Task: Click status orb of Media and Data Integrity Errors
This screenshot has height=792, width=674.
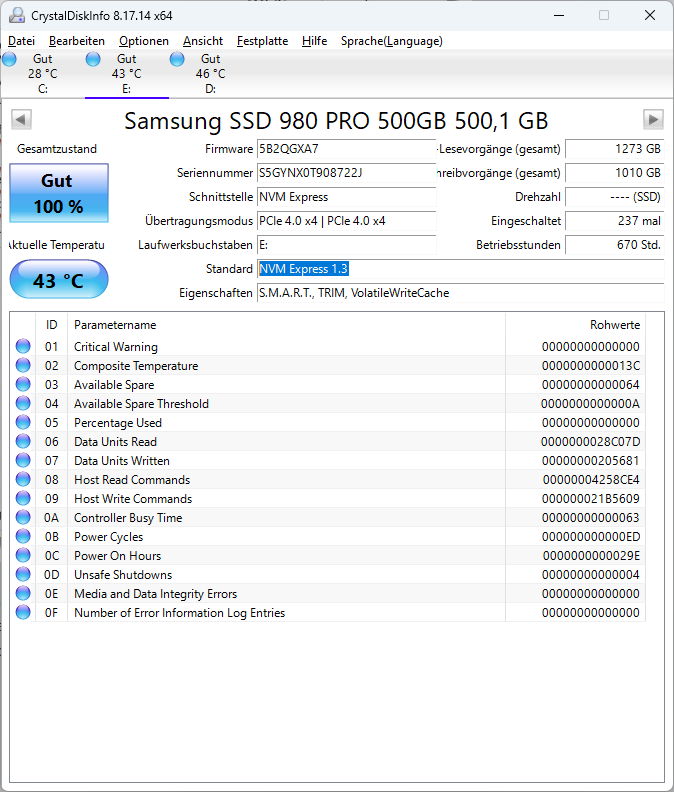Action: (x=23, y=593)
